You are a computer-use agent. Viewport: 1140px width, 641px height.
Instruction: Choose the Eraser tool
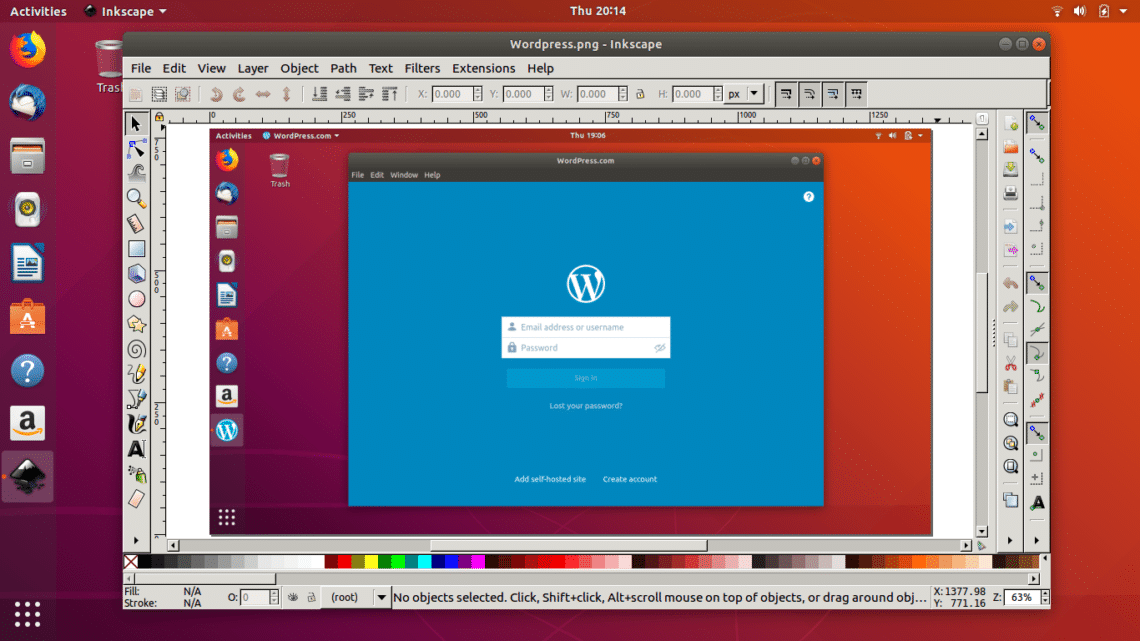(x=137, y=499)
